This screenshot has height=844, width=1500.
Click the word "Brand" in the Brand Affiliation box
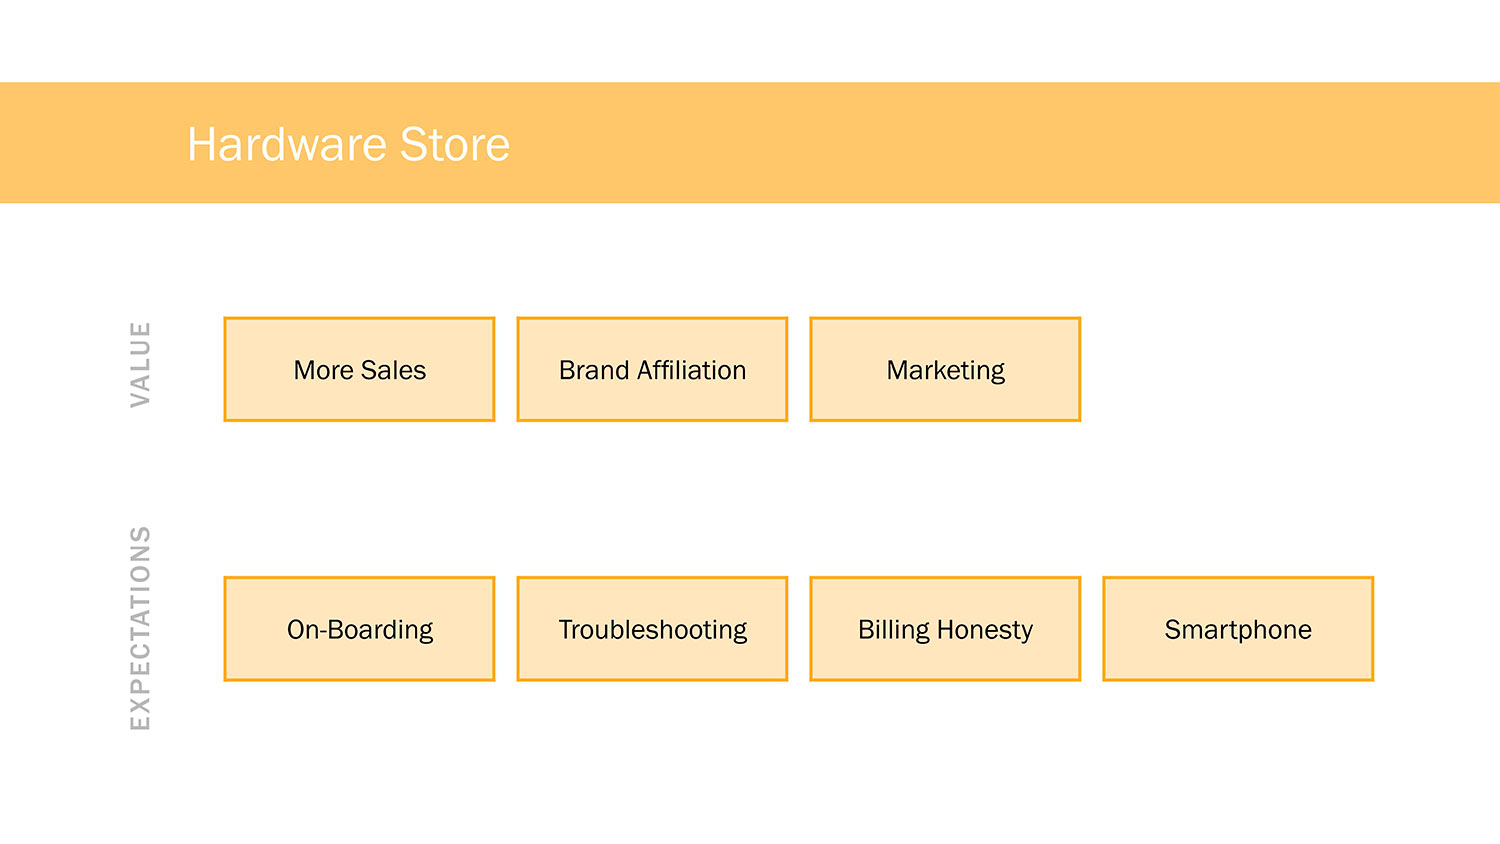pos(594,371)
